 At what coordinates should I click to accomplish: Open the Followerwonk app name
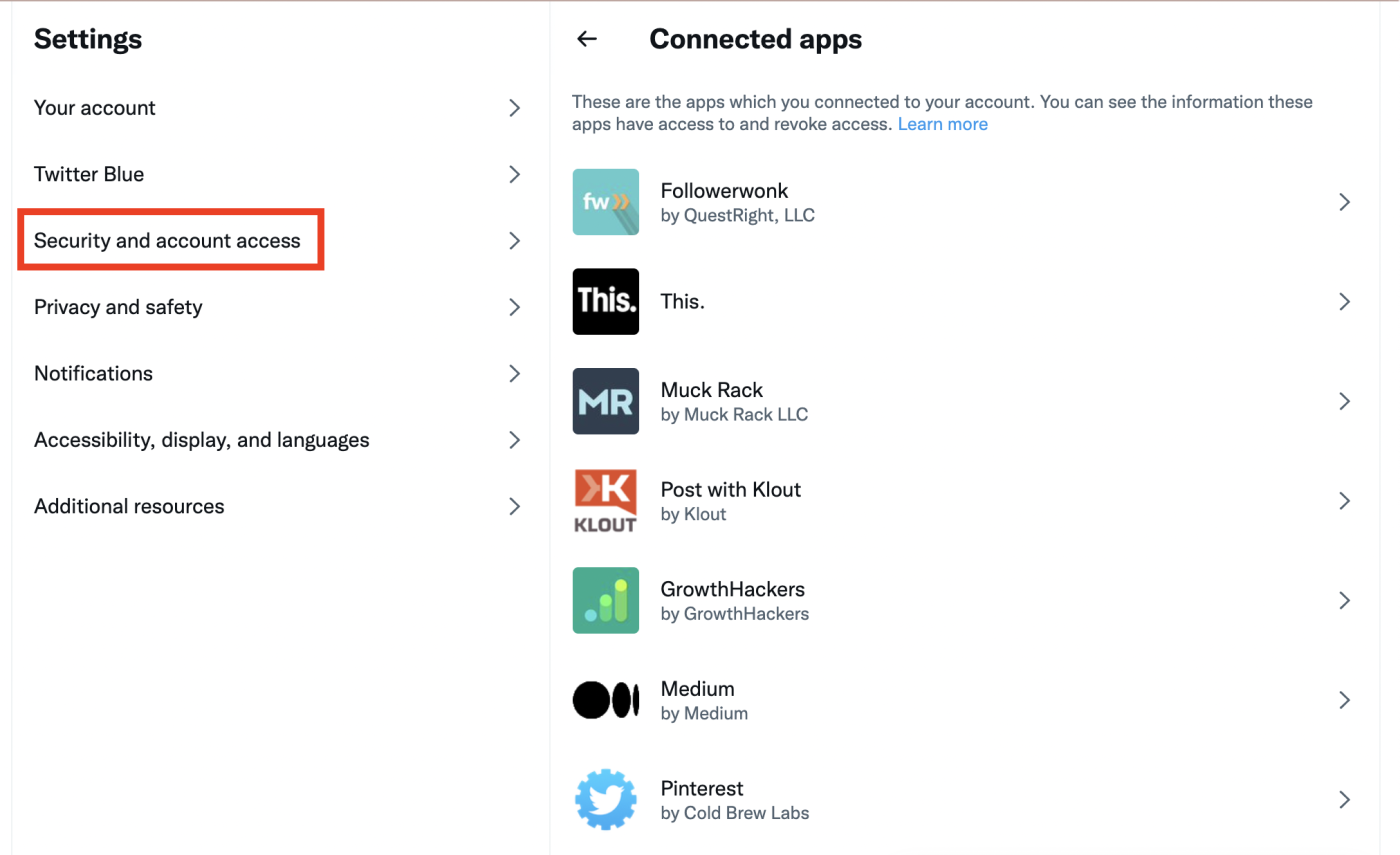724,190
